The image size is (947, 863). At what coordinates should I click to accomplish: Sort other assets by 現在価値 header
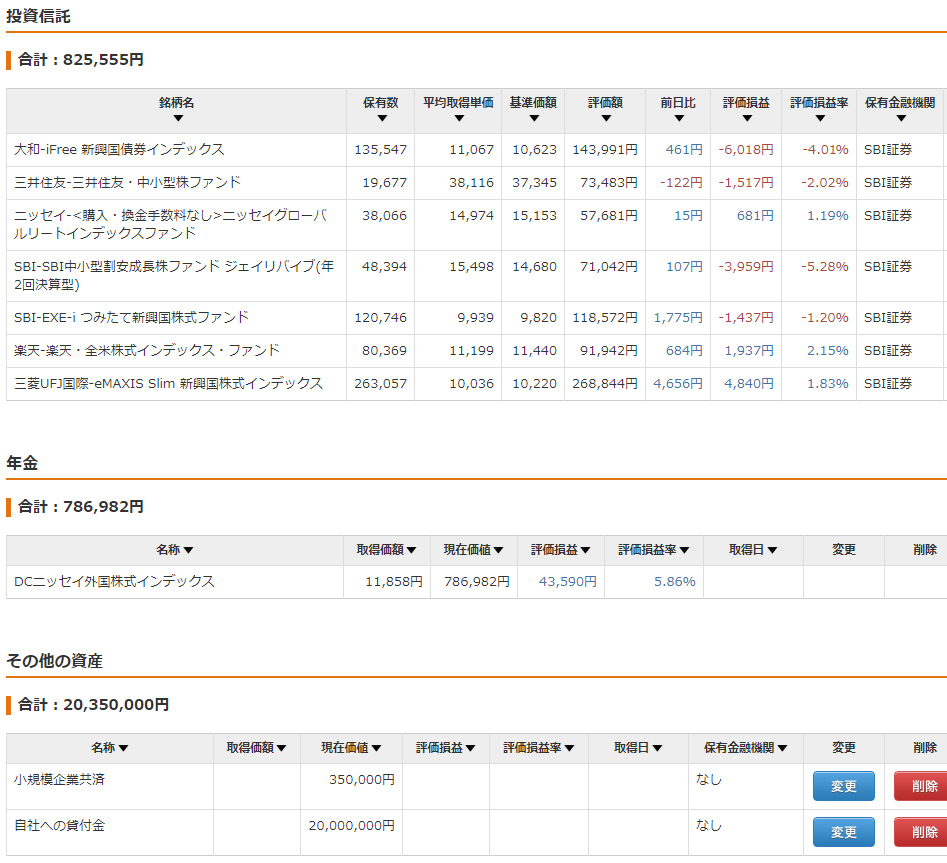point(351,748)
